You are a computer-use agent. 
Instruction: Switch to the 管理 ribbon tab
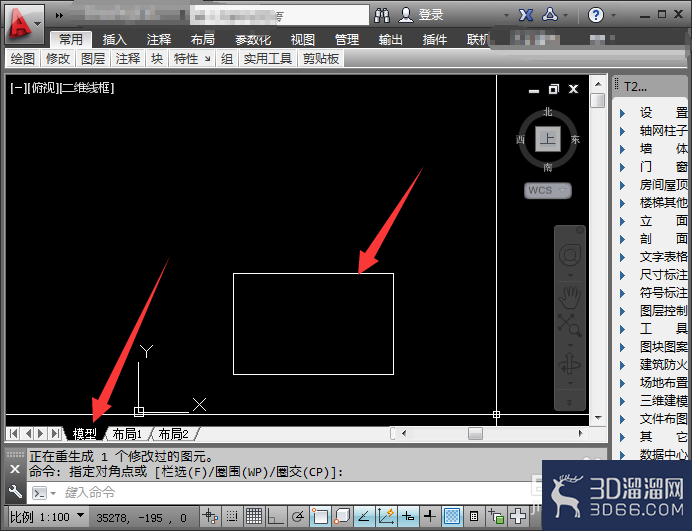click(x=347, y=40)
